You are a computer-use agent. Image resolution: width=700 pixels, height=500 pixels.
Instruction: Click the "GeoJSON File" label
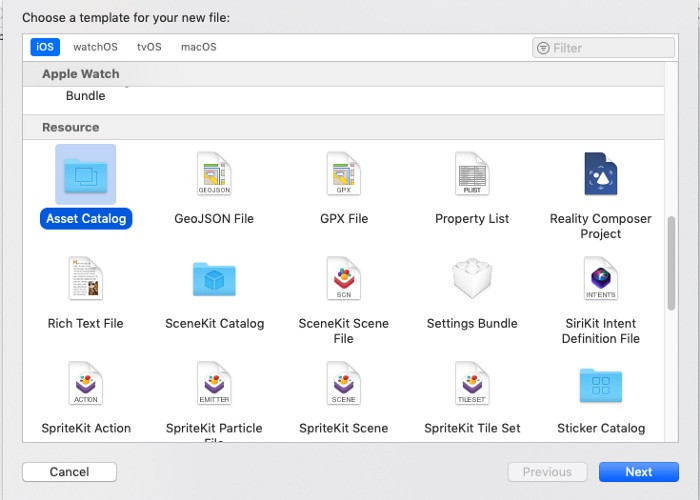tap(214, 219)
